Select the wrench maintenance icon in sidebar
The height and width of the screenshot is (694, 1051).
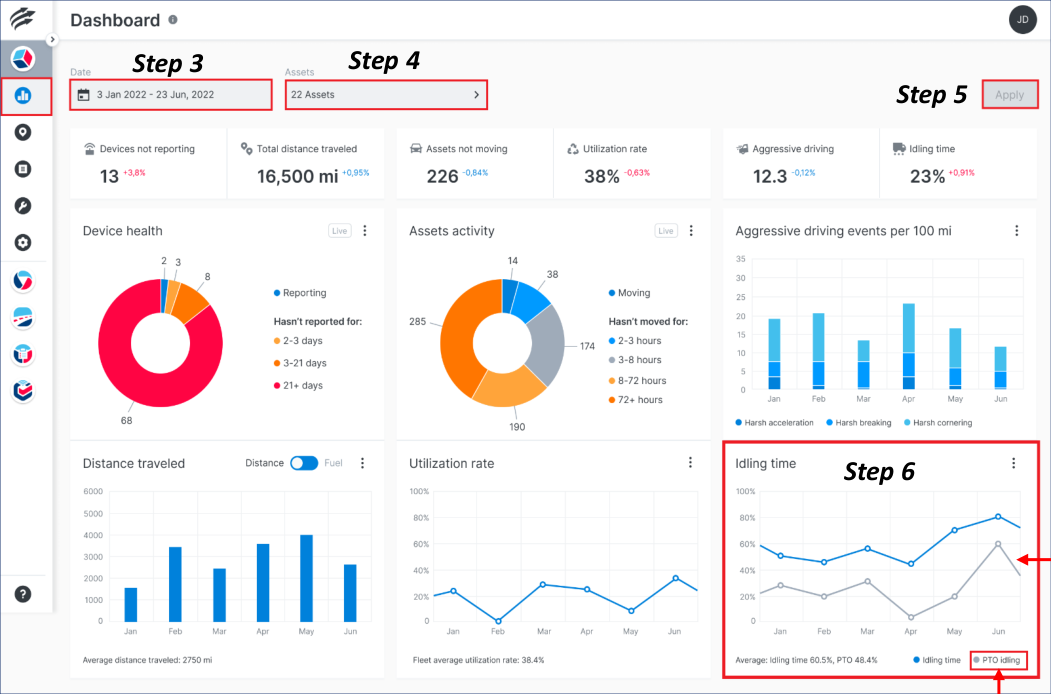(23, 205)
